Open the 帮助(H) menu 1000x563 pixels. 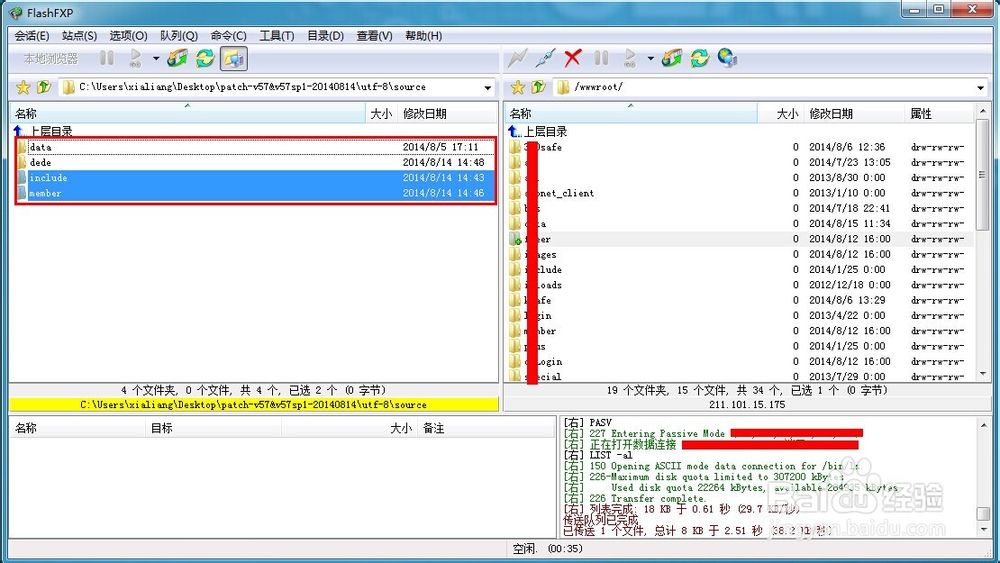pos(423,36)
